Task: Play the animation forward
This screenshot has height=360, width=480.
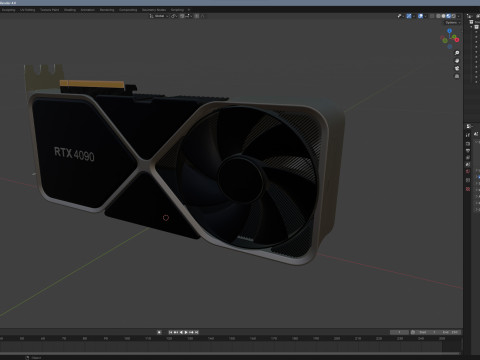Action: (x=186, y=332)
